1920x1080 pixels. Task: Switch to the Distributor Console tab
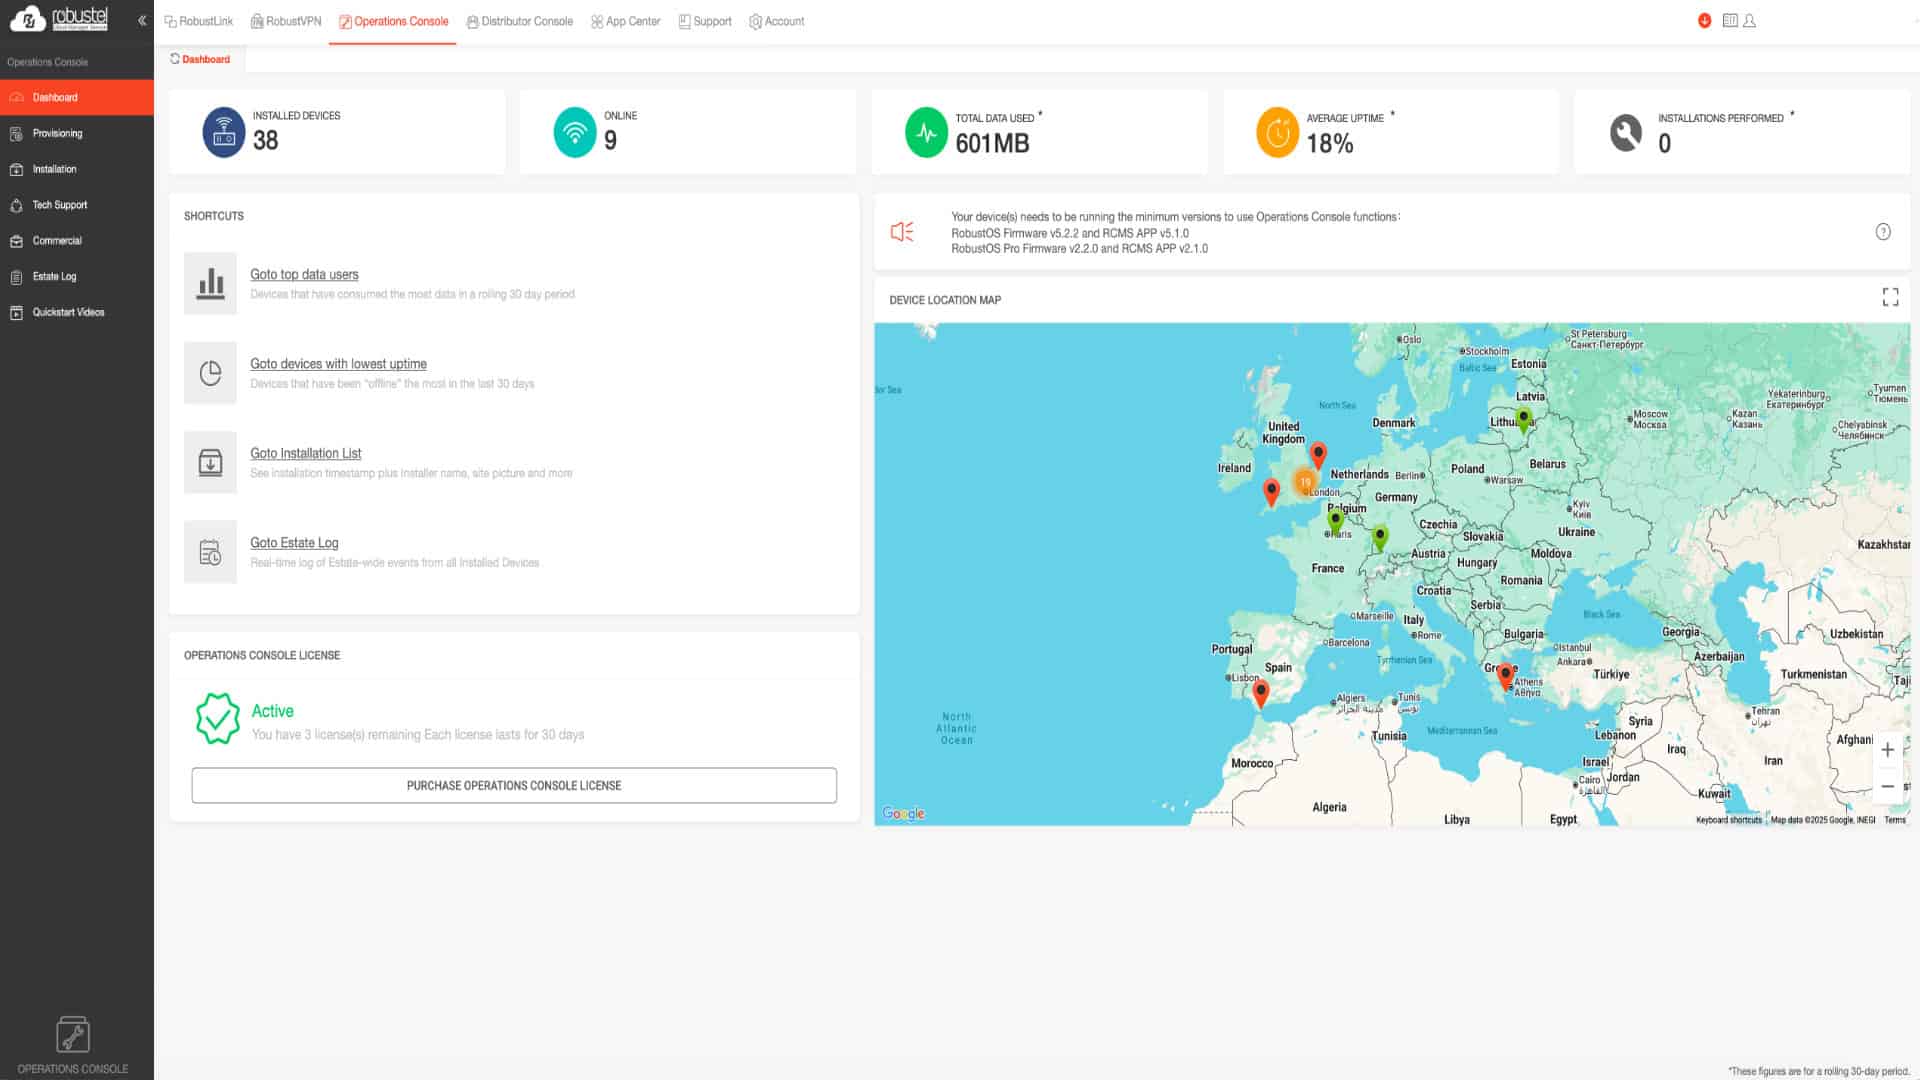(520, 21)
